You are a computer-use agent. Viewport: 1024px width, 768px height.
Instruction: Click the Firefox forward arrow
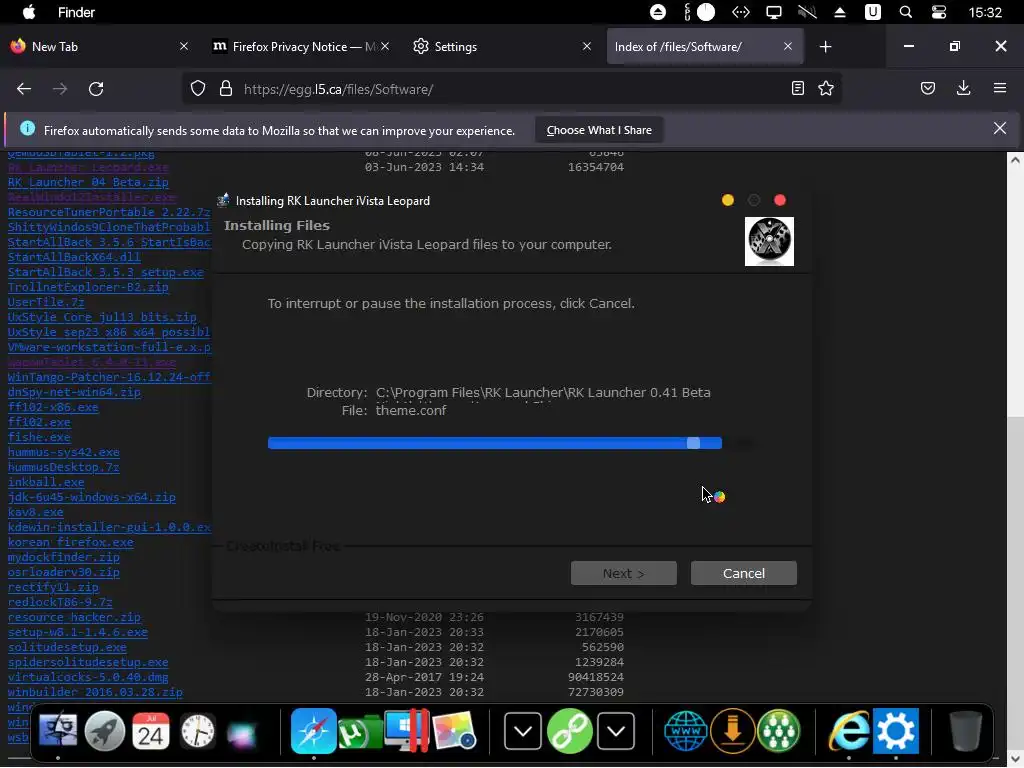click(x=60, y=89)
